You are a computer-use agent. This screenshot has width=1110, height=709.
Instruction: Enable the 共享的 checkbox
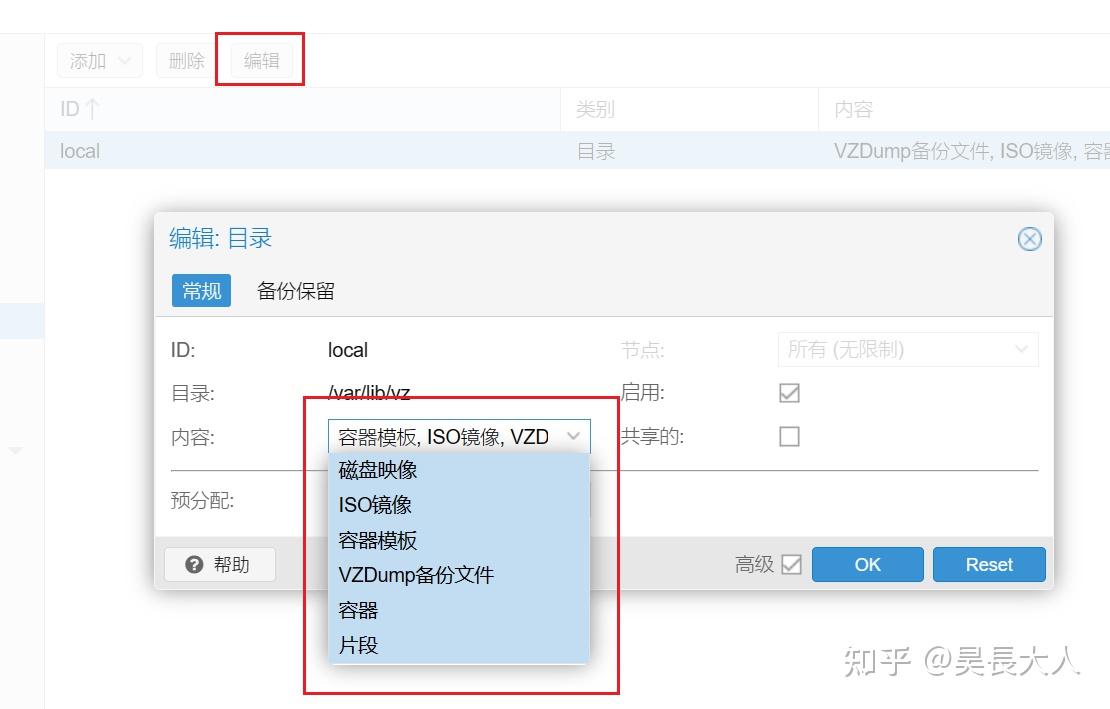(x=788, y=436)
